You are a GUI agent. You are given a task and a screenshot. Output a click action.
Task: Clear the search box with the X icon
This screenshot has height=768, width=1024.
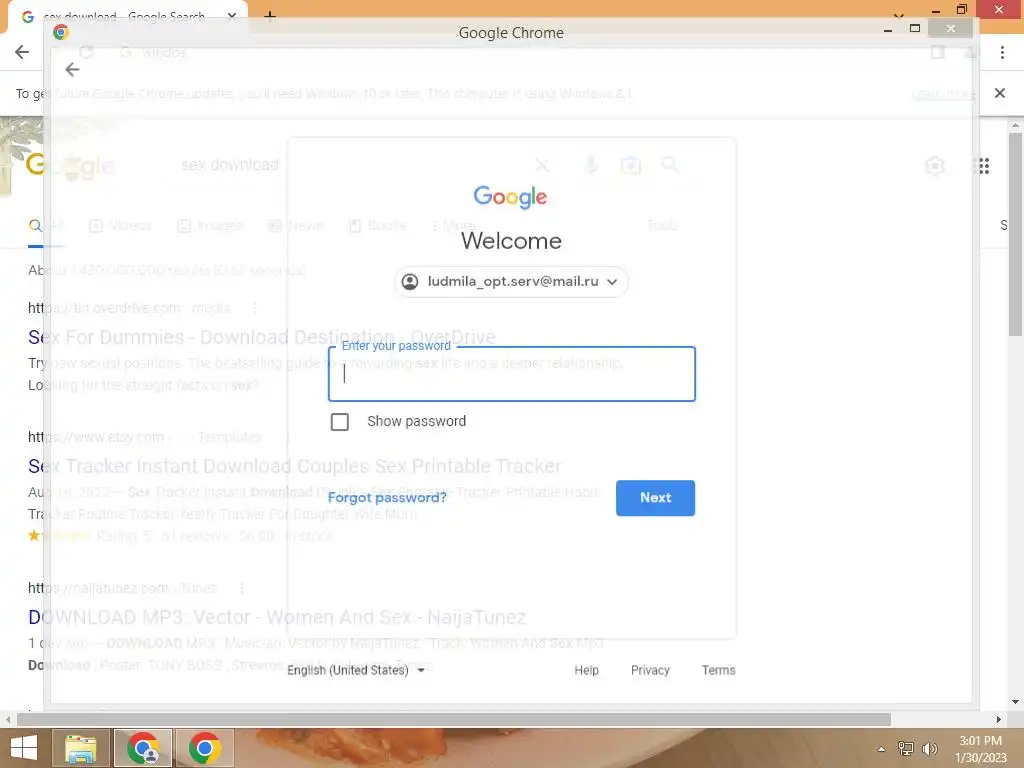tap(542, 165)
